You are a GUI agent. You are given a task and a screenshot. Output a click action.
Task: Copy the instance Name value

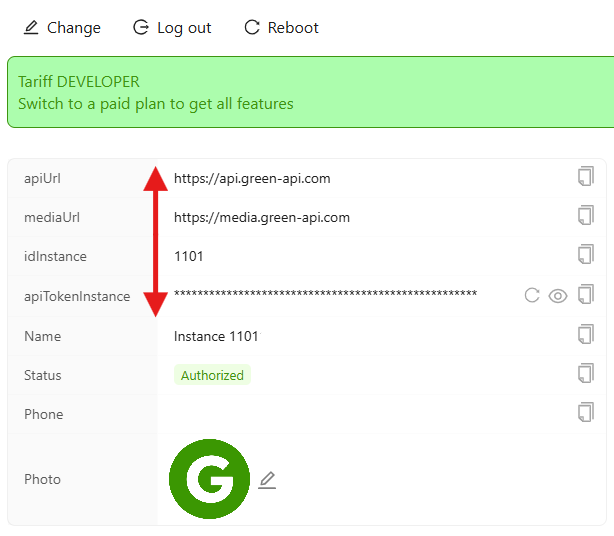coord(585,334)
